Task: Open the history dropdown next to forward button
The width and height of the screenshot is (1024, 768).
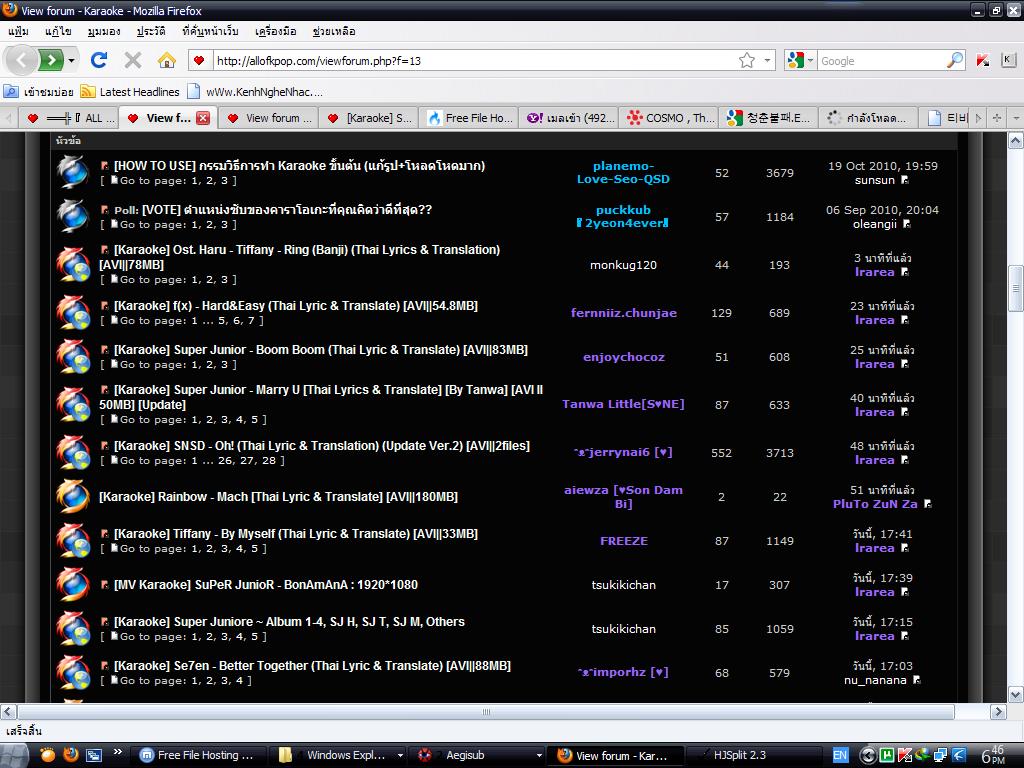Action: pyautogui.click(x=71, y=61)
